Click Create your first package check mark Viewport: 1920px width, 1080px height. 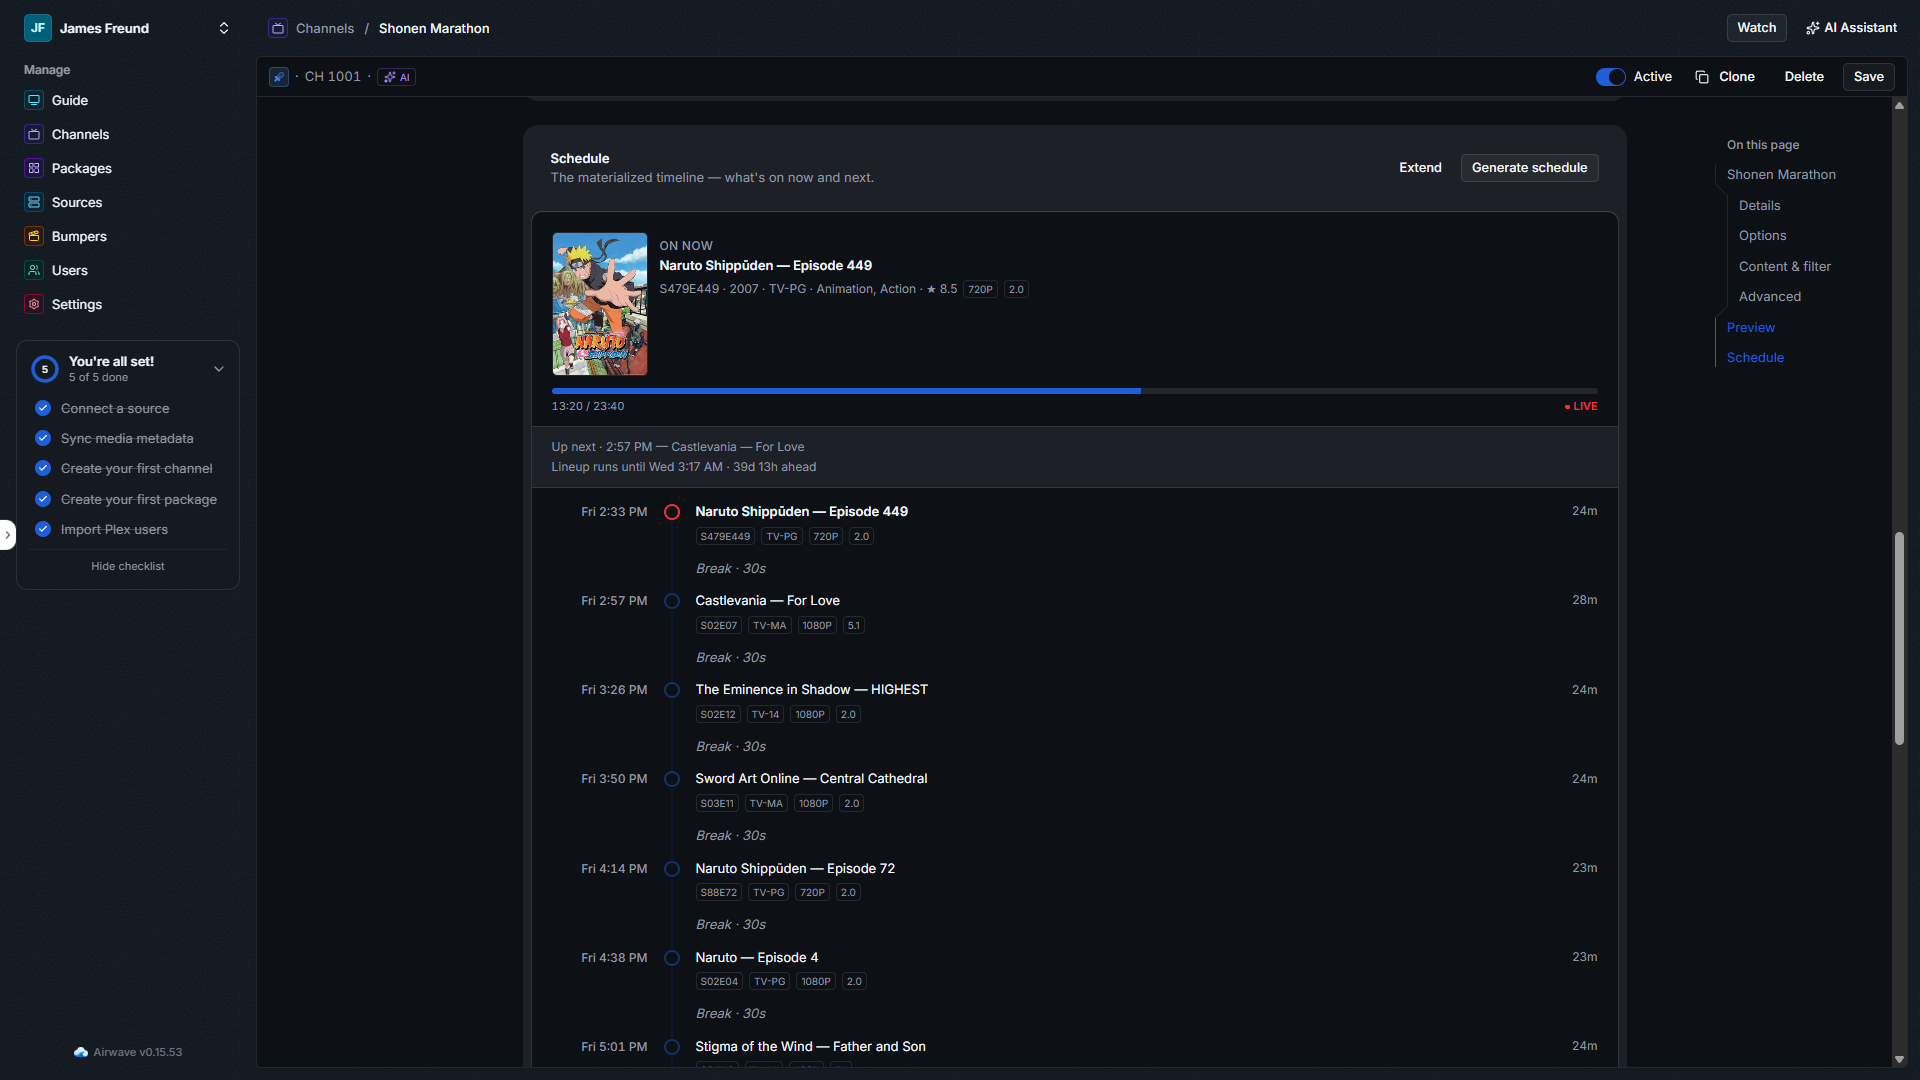point(43,499)
